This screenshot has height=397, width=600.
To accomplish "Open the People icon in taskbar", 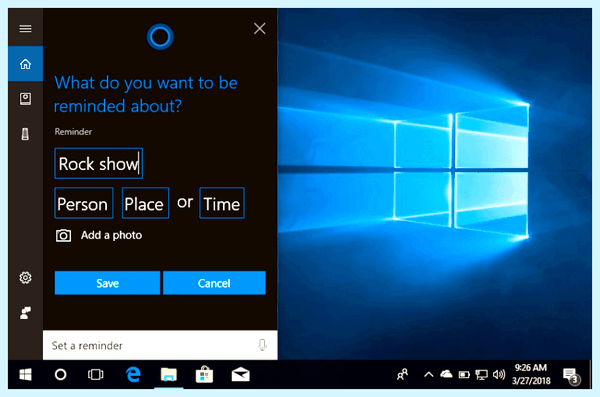I will pyautogui.click(x=403, y=374).
